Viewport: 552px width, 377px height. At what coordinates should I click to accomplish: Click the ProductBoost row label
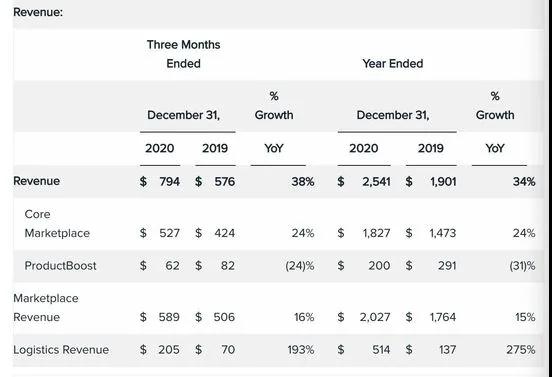click(x=60, y=266)
